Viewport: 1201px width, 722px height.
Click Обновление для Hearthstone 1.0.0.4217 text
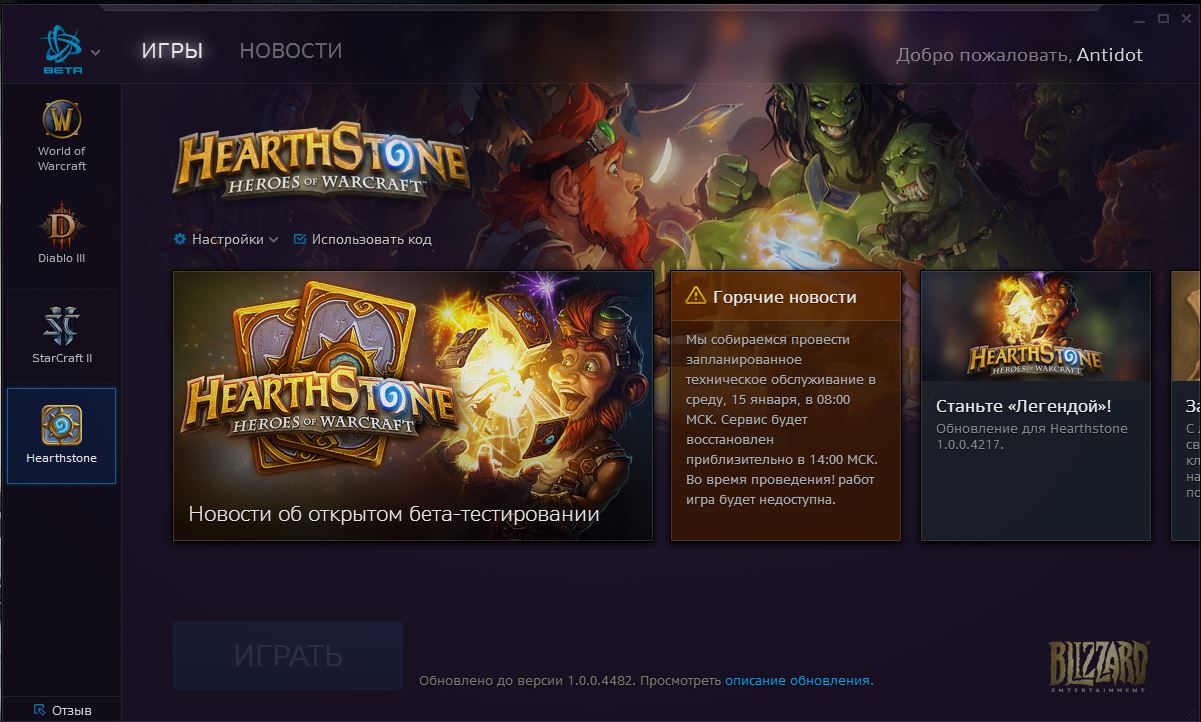tap(1031, 437)
